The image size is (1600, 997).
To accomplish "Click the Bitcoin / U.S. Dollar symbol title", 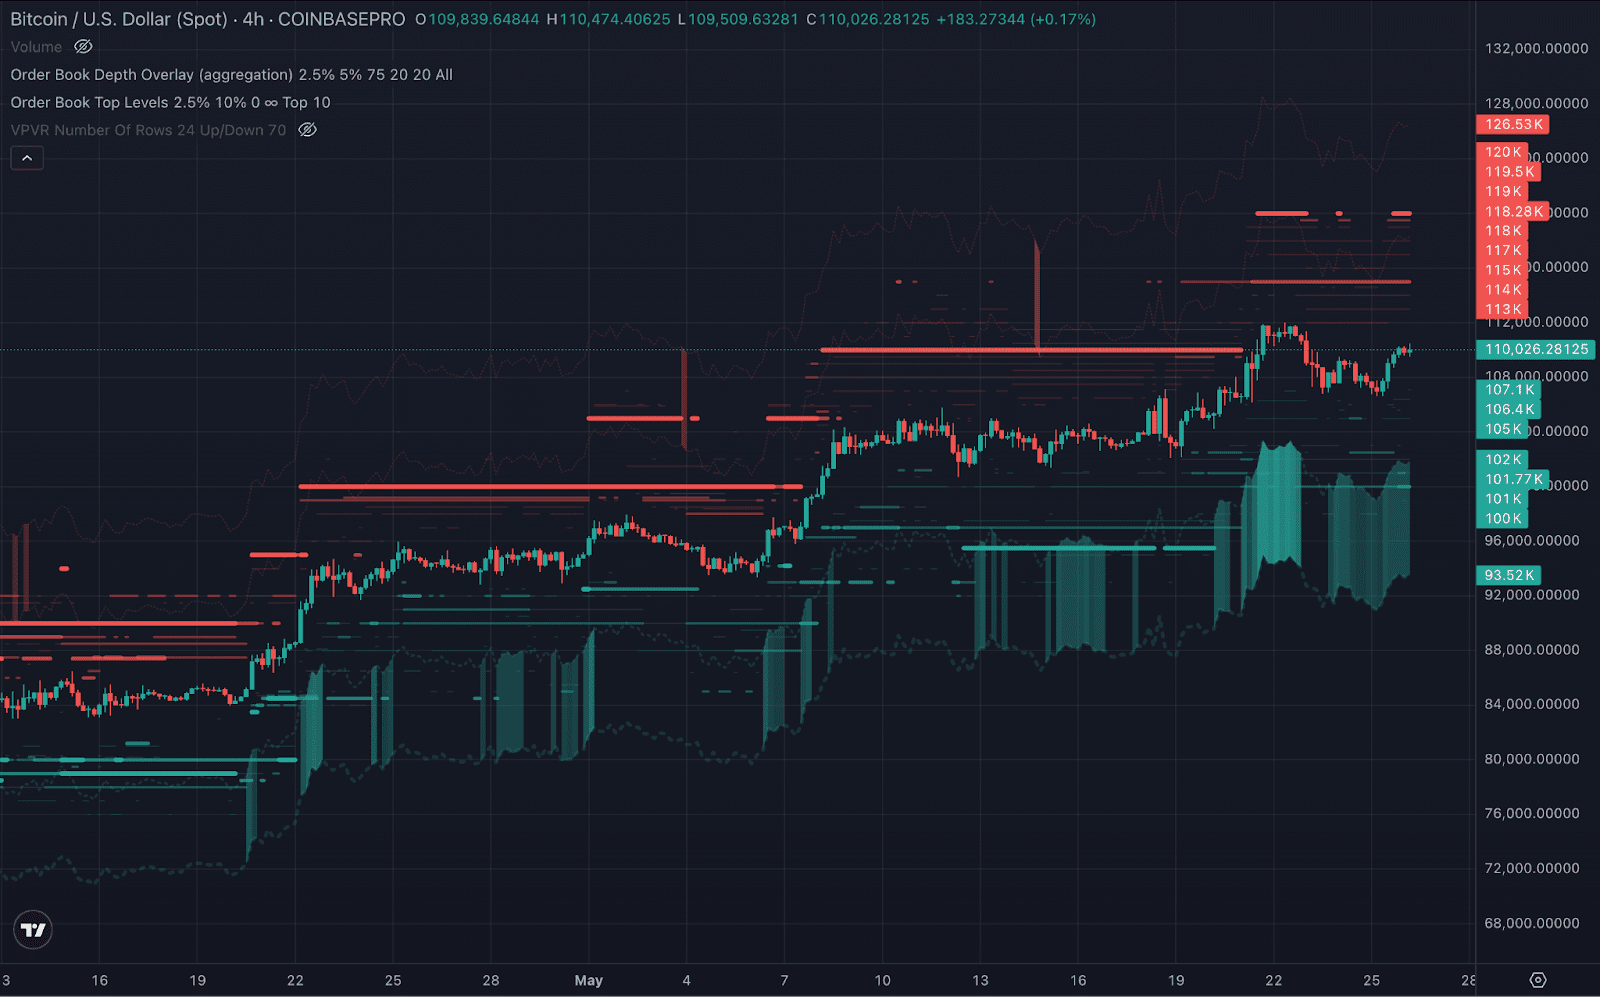I will click(118, 19).
